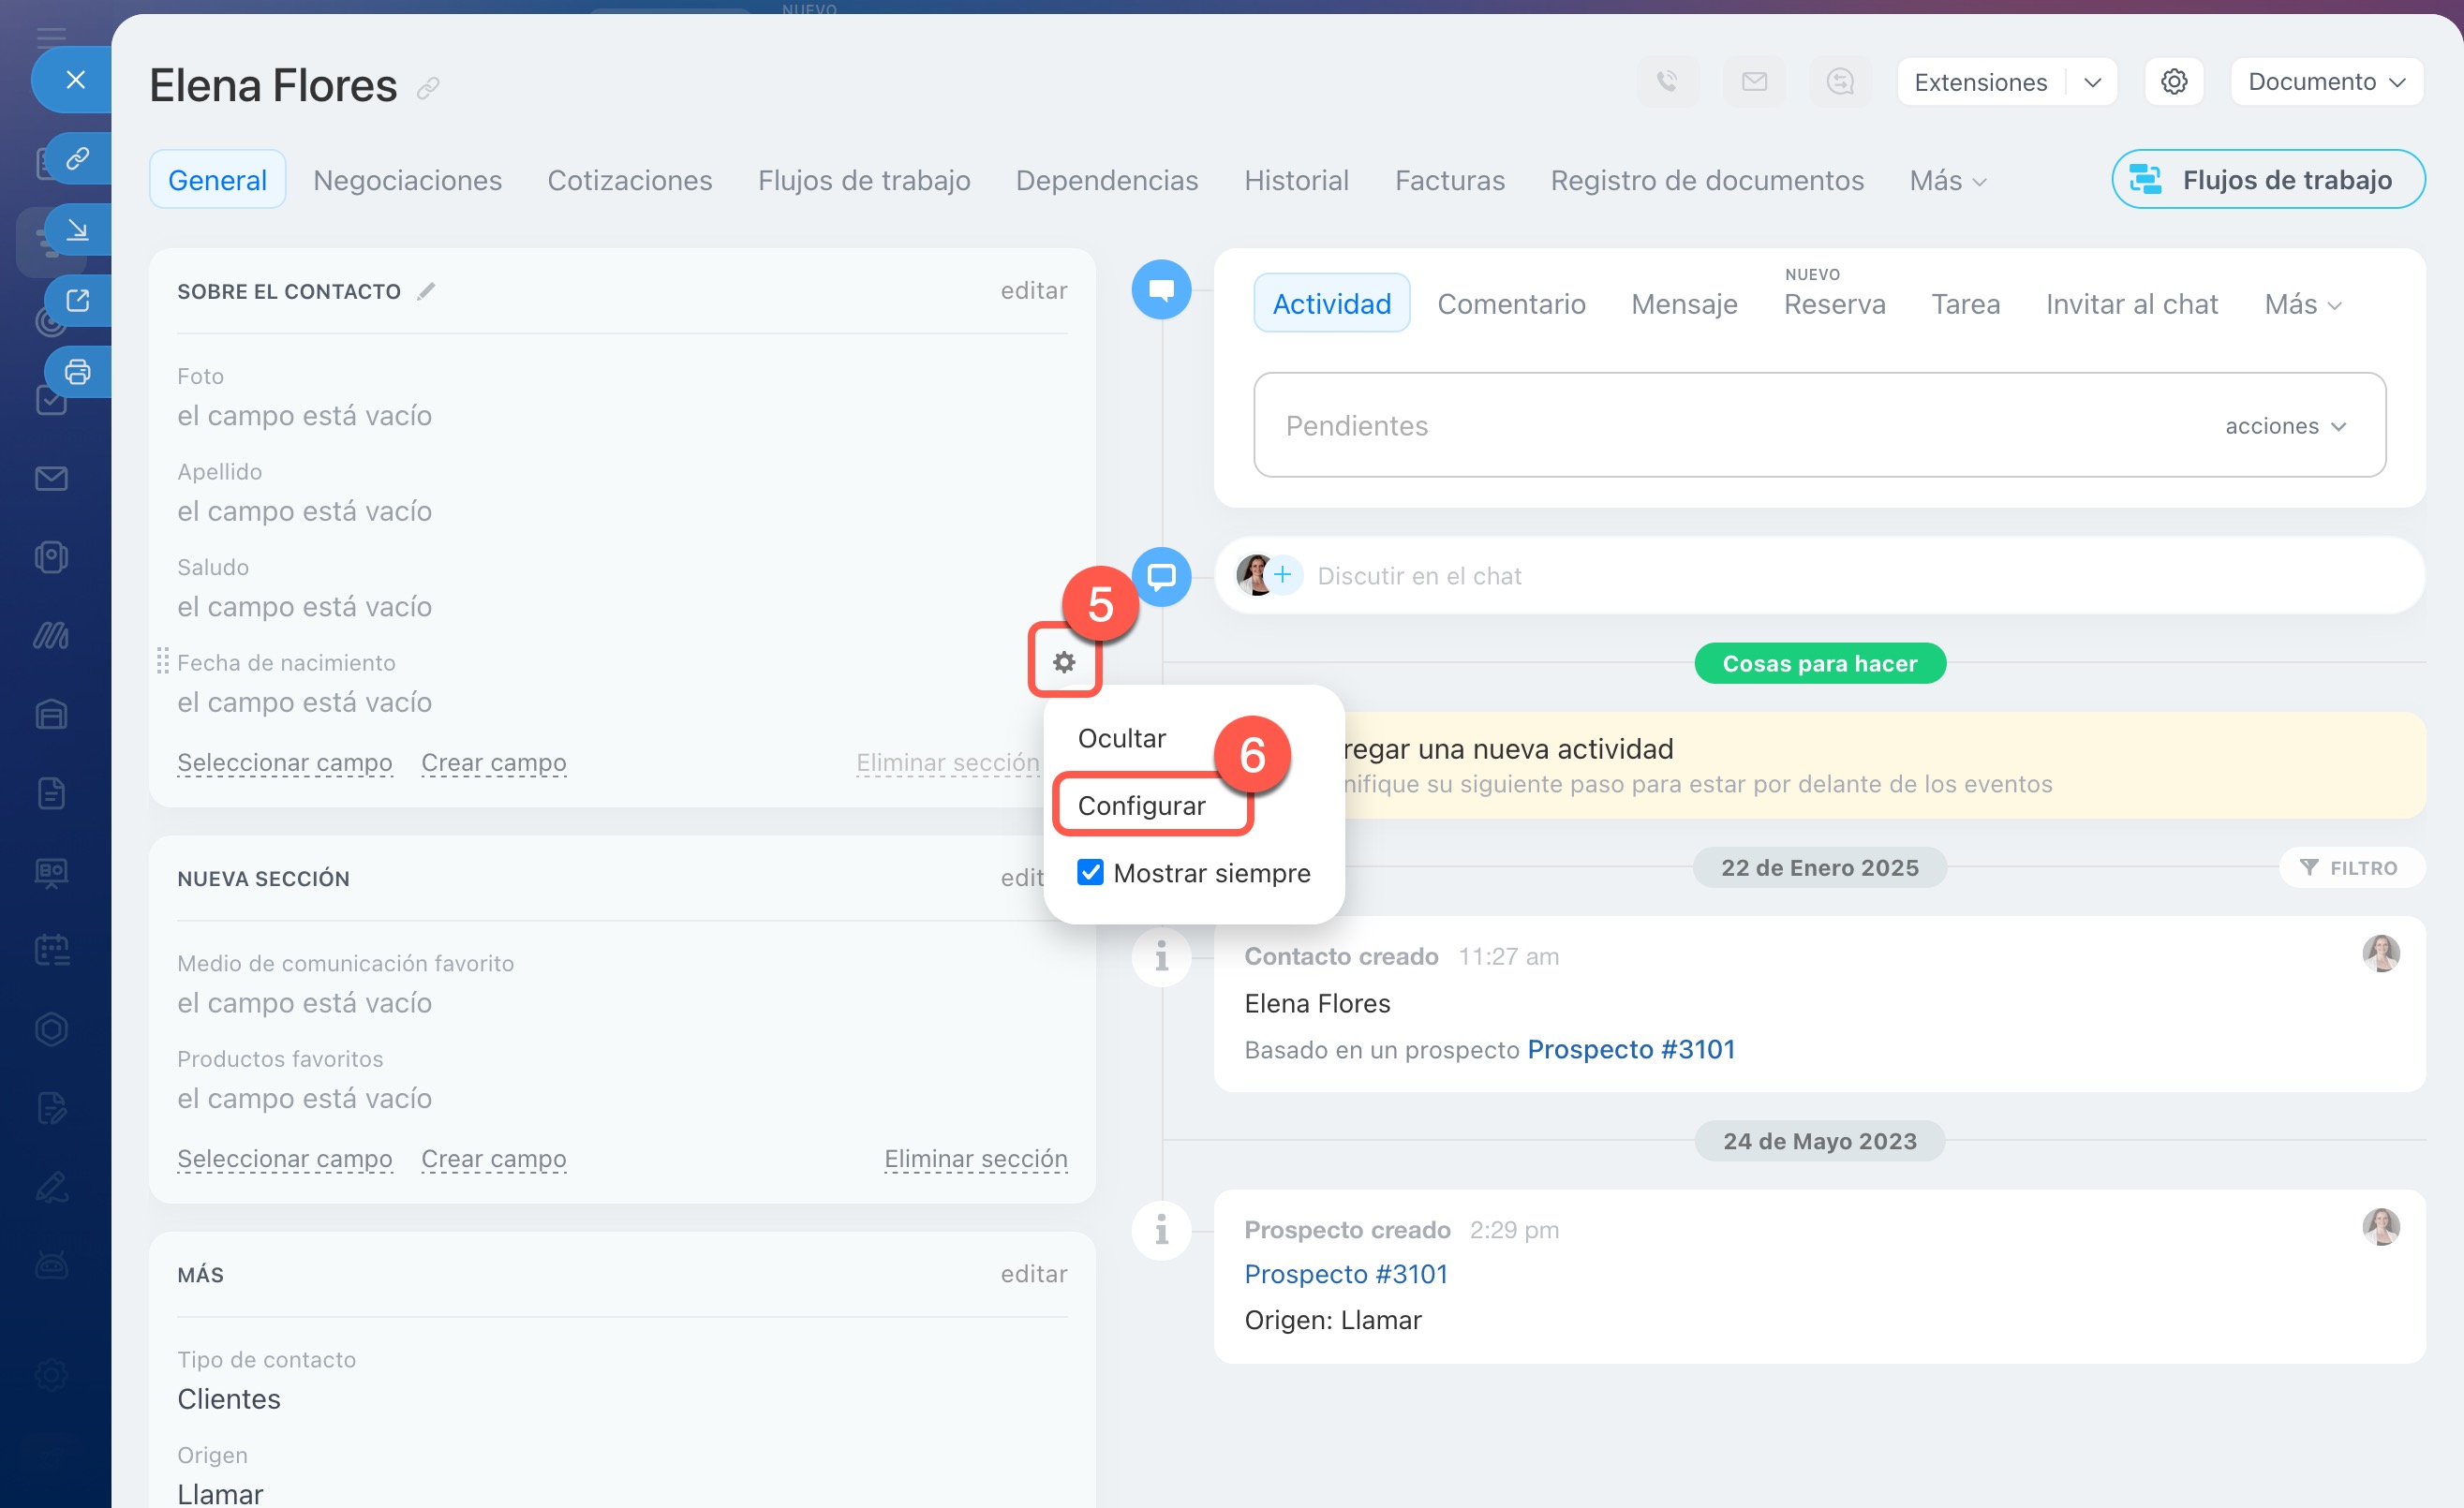
Task: Click the gear icon next to Fecha de nacimiento
Action: click(1064, 661)
